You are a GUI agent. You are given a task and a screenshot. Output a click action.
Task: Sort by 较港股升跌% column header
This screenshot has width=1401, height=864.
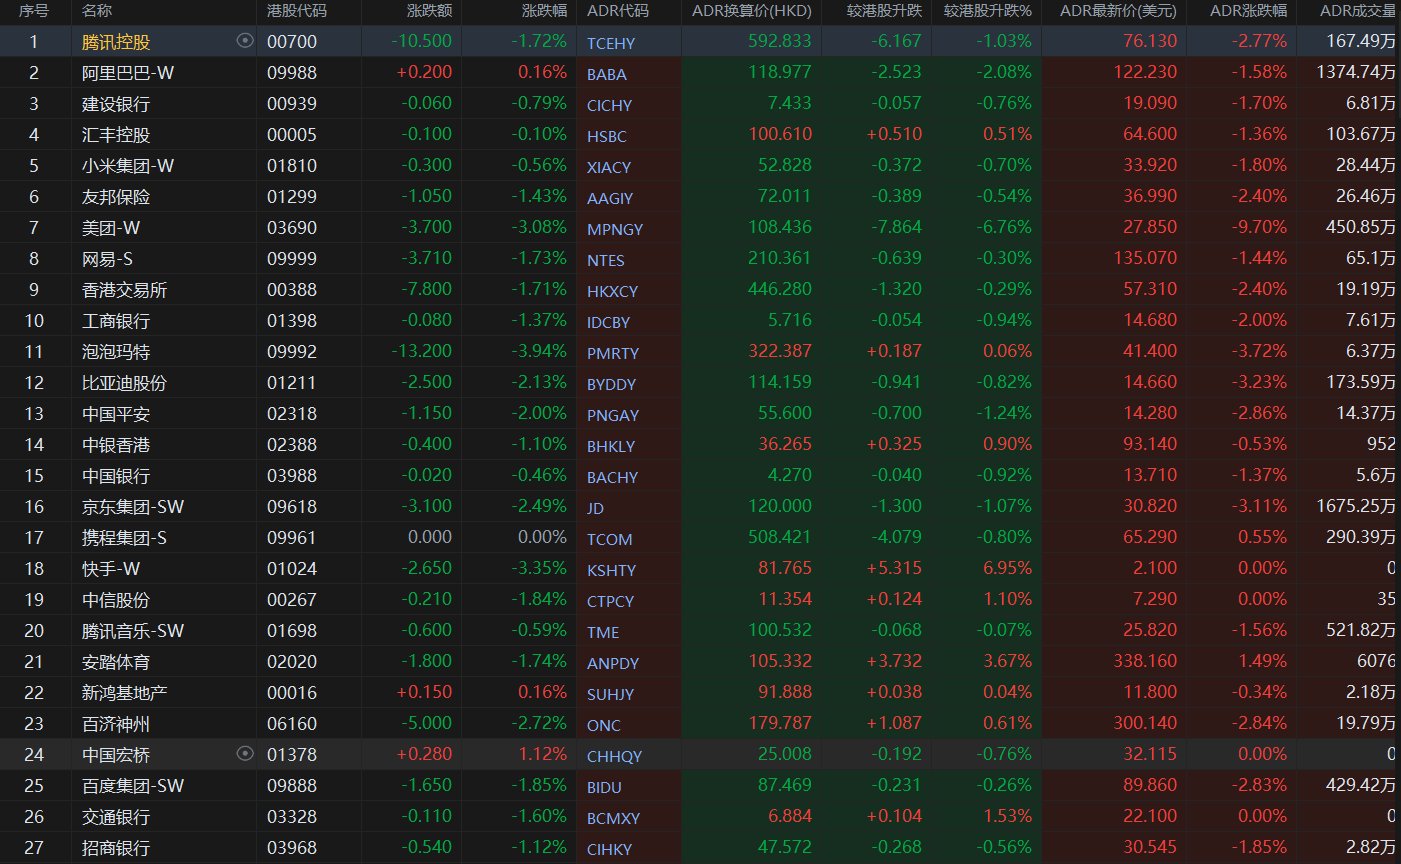[987, 11]
